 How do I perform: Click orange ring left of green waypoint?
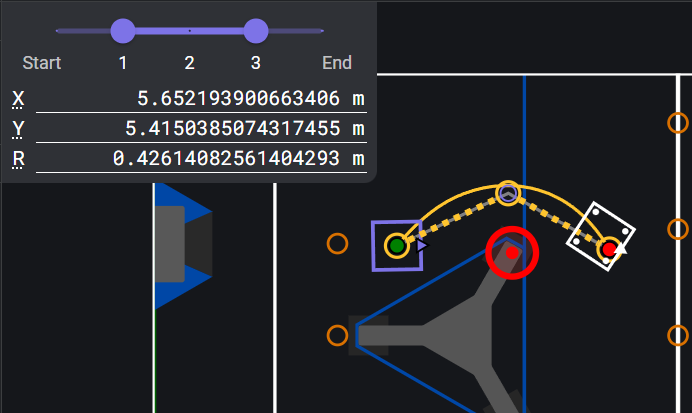coord(337,244)
